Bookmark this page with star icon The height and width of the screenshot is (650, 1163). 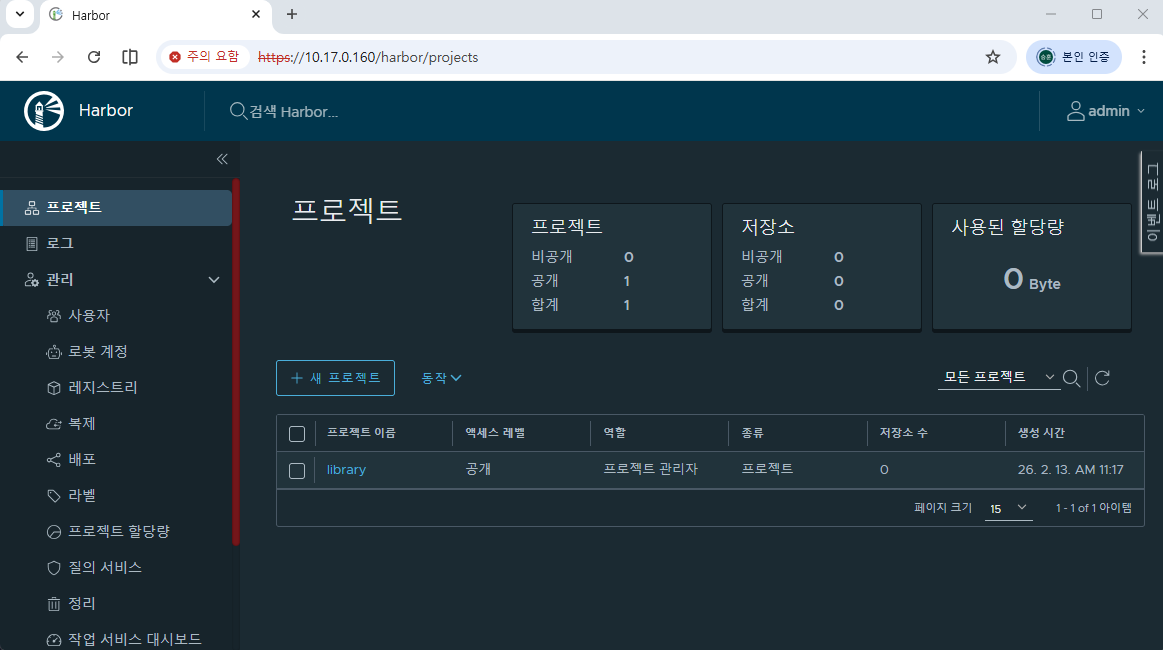pyautogui.click(x=992, y=57)
